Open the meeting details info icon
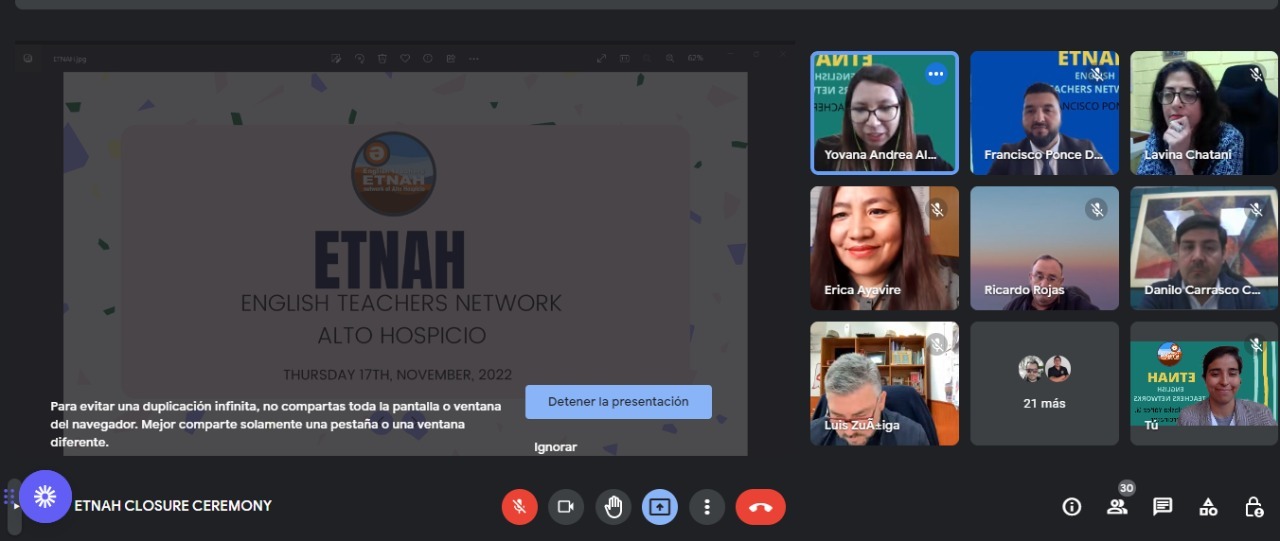Image resolution: width=1280 pixels, height=541 pixels. coord(1071,507)
